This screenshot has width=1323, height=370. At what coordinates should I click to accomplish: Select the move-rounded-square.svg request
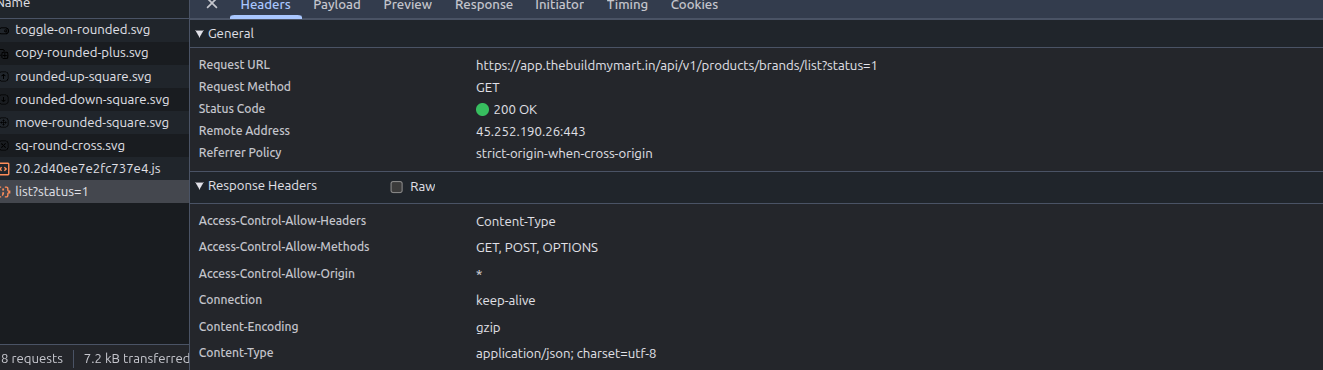pyautogui.click(x=94, y=122)
